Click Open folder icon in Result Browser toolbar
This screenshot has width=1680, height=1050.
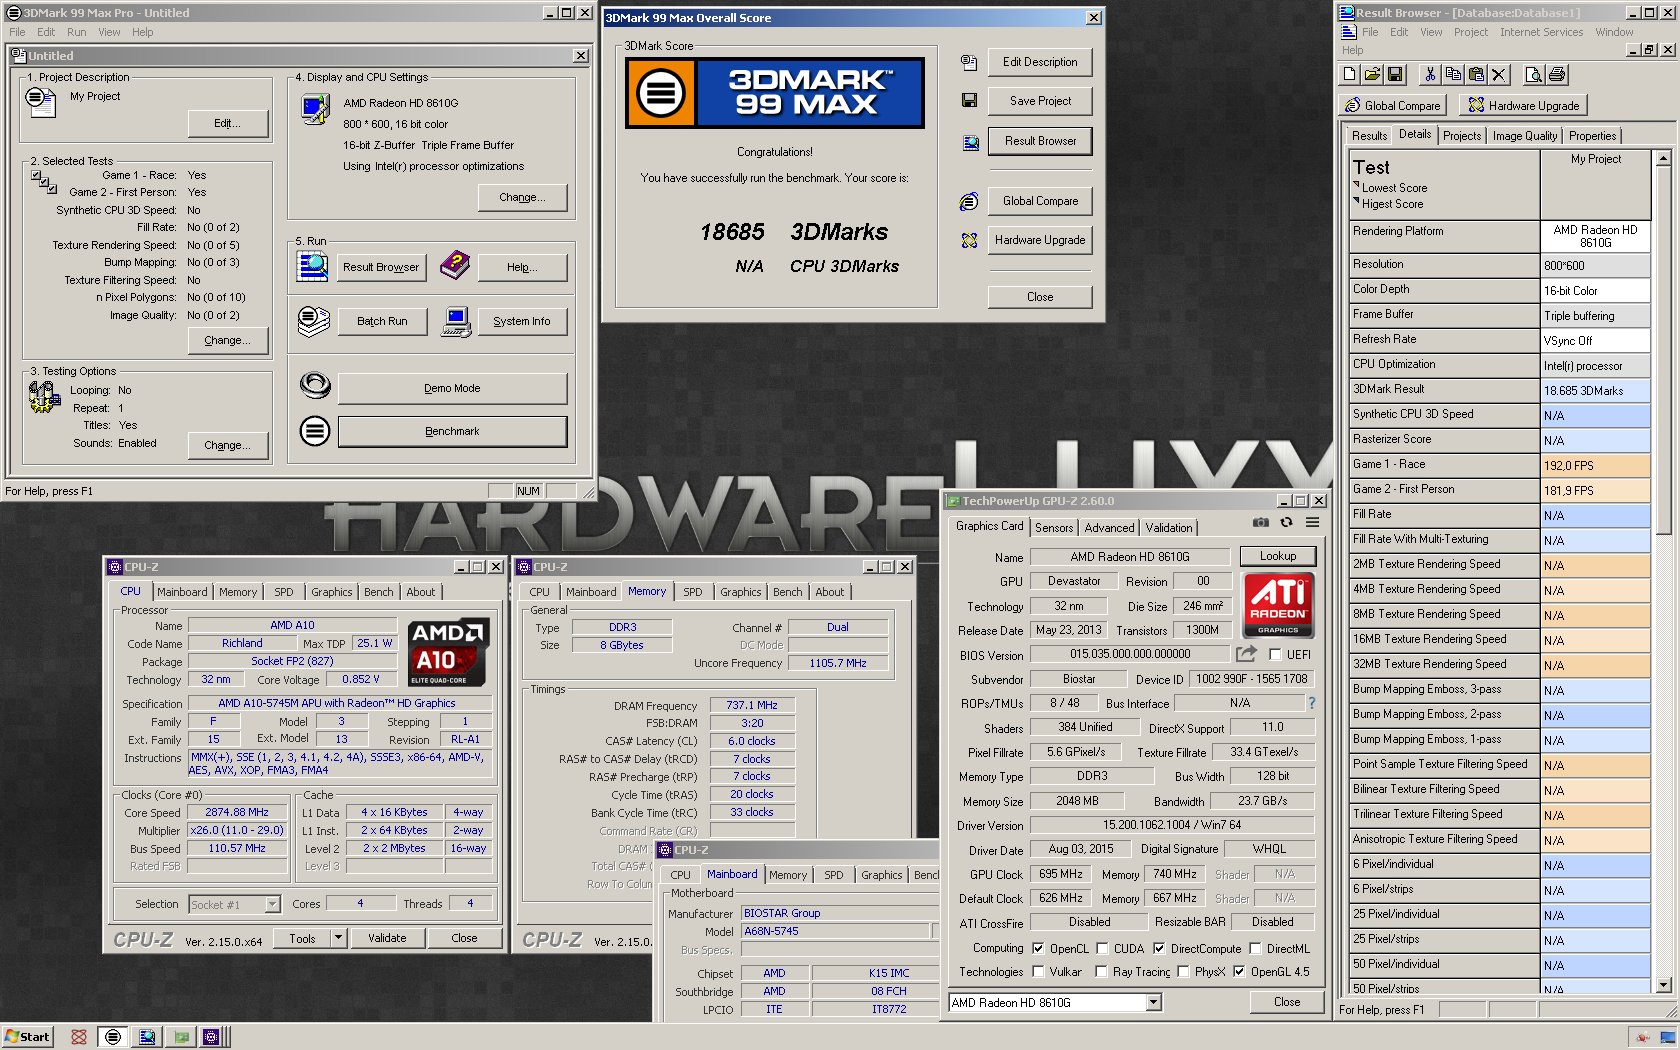point(1373,74)
